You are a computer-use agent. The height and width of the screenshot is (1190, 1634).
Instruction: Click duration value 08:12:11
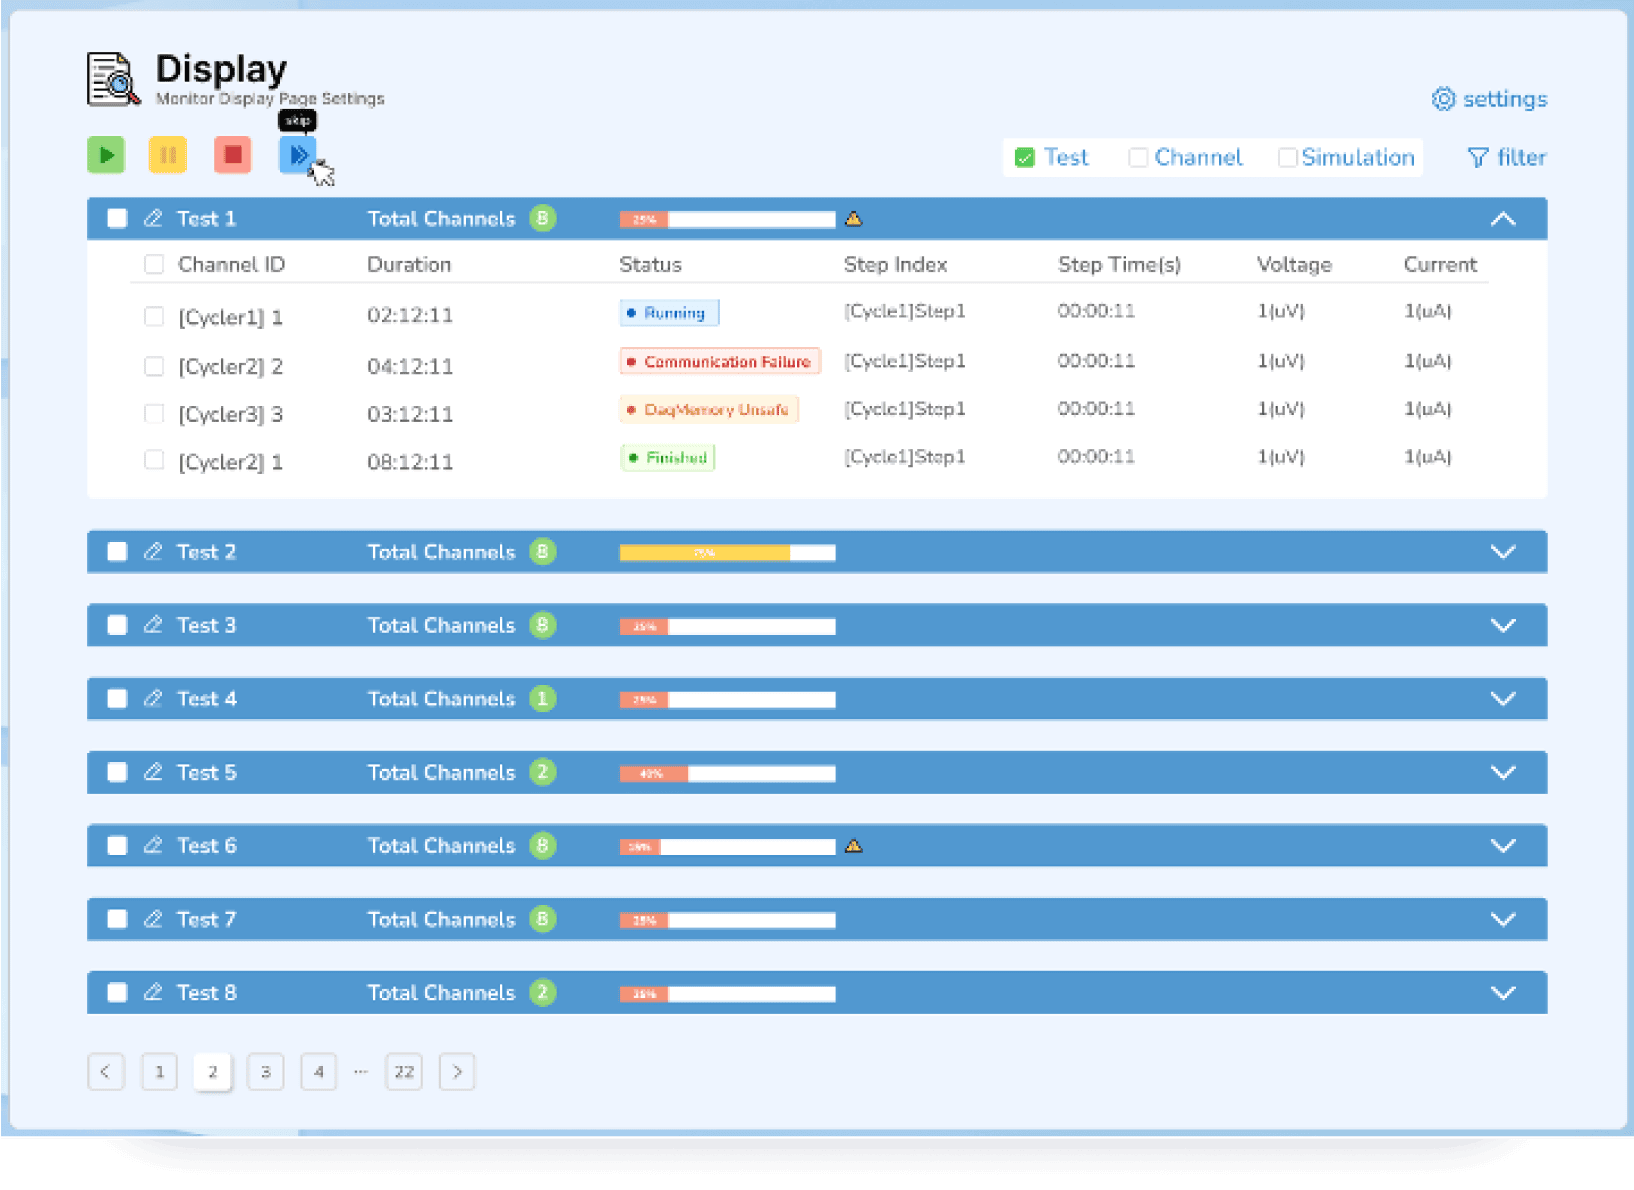point(410,462)
